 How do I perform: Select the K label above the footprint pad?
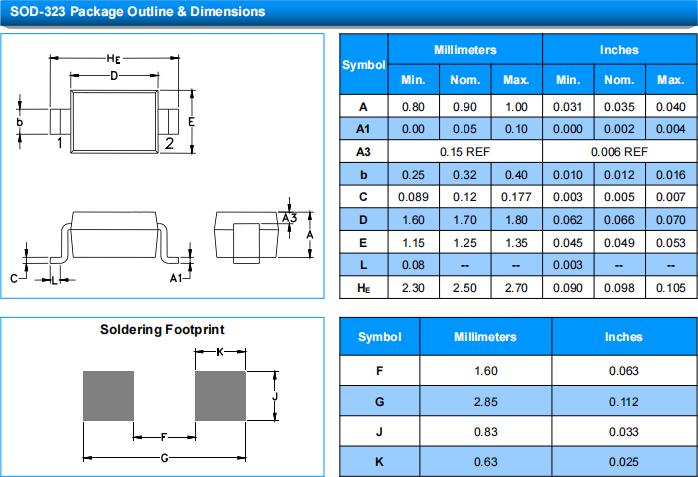click(x=220, y=352)
